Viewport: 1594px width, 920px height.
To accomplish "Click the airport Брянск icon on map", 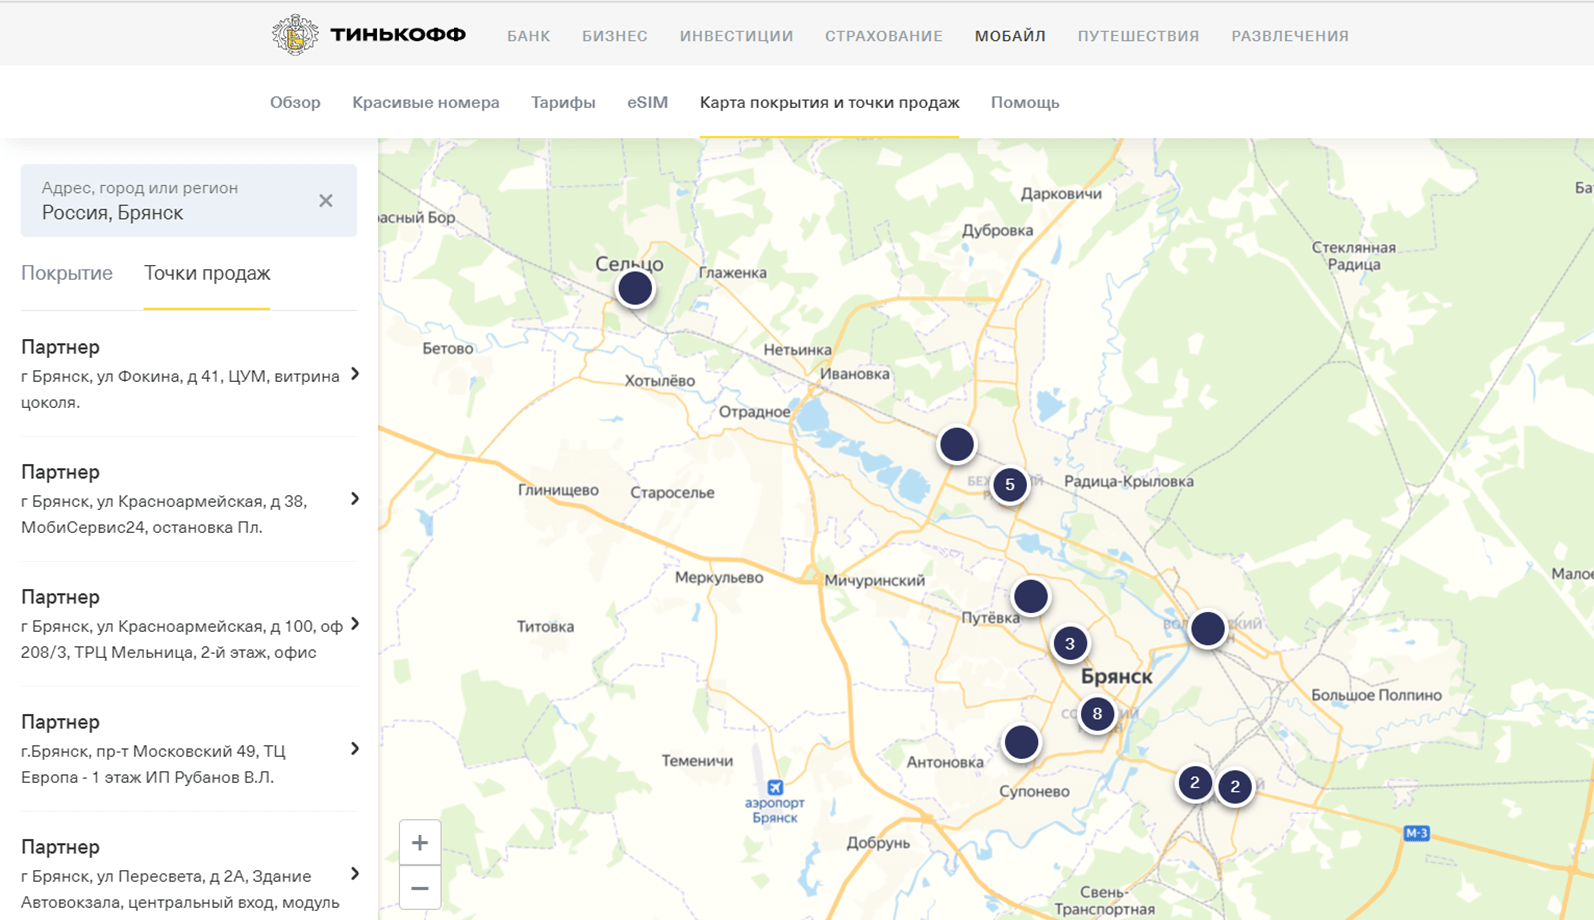I will click(775, 788).
